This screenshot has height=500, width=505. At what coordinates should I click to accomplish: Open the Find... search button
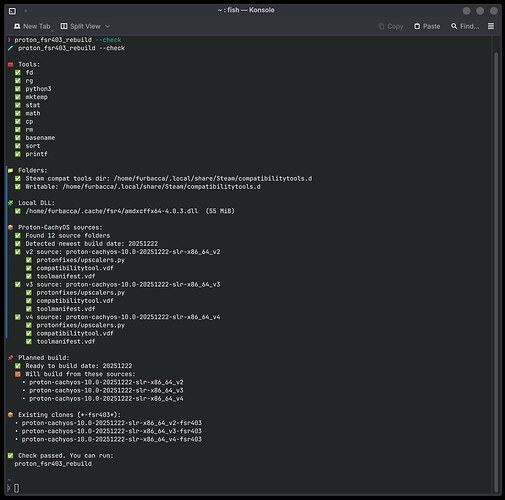coord(465,26)
